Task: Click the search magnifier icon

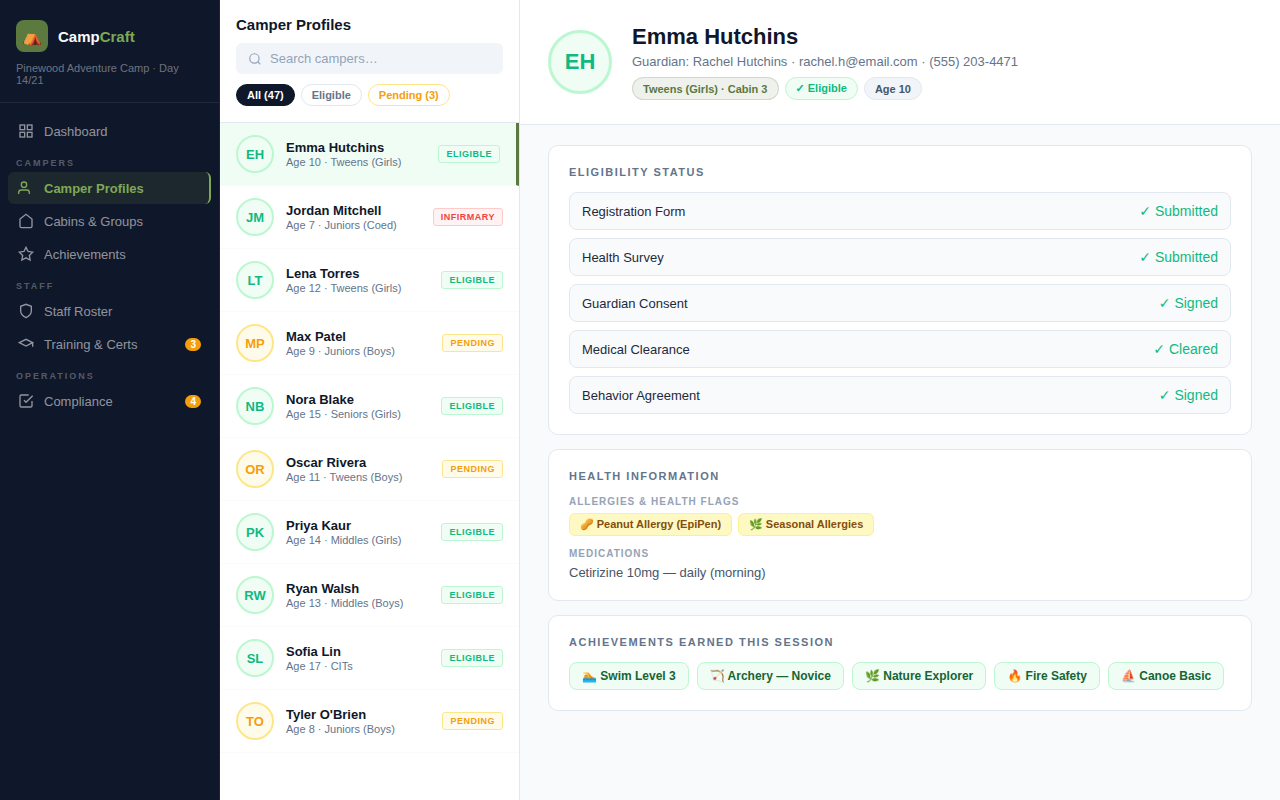Action: click(255, 59)
